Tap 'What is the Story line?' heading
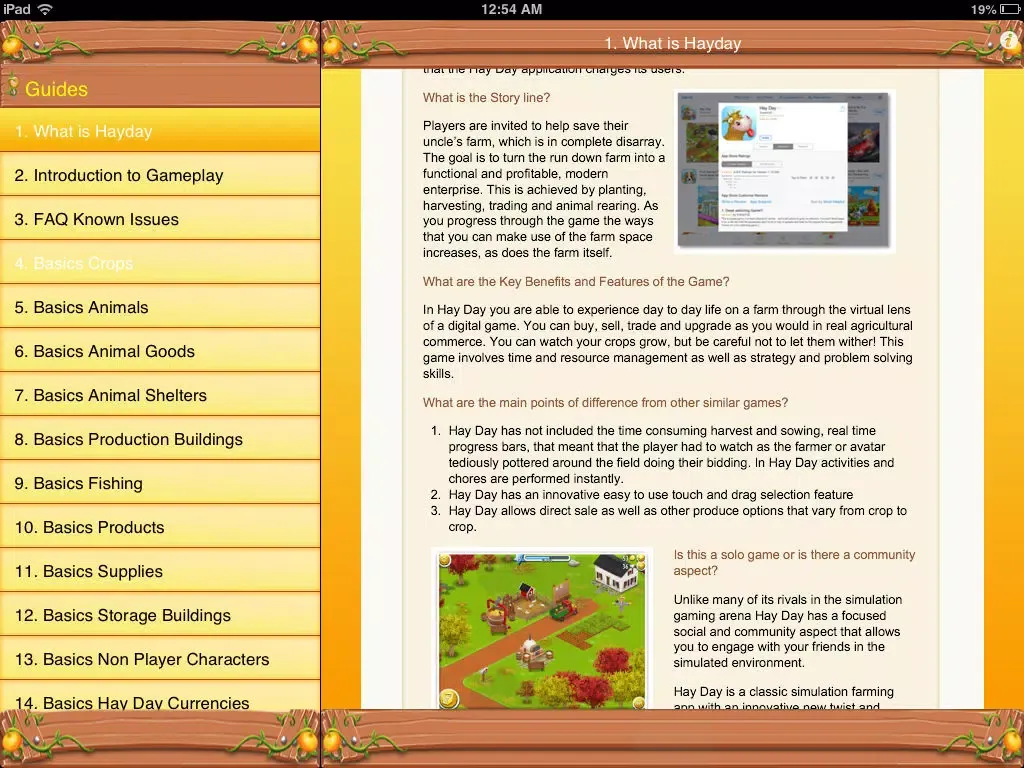Image resolution: width=1024 pixels, height=768 pixels. (x=487, y=97)
